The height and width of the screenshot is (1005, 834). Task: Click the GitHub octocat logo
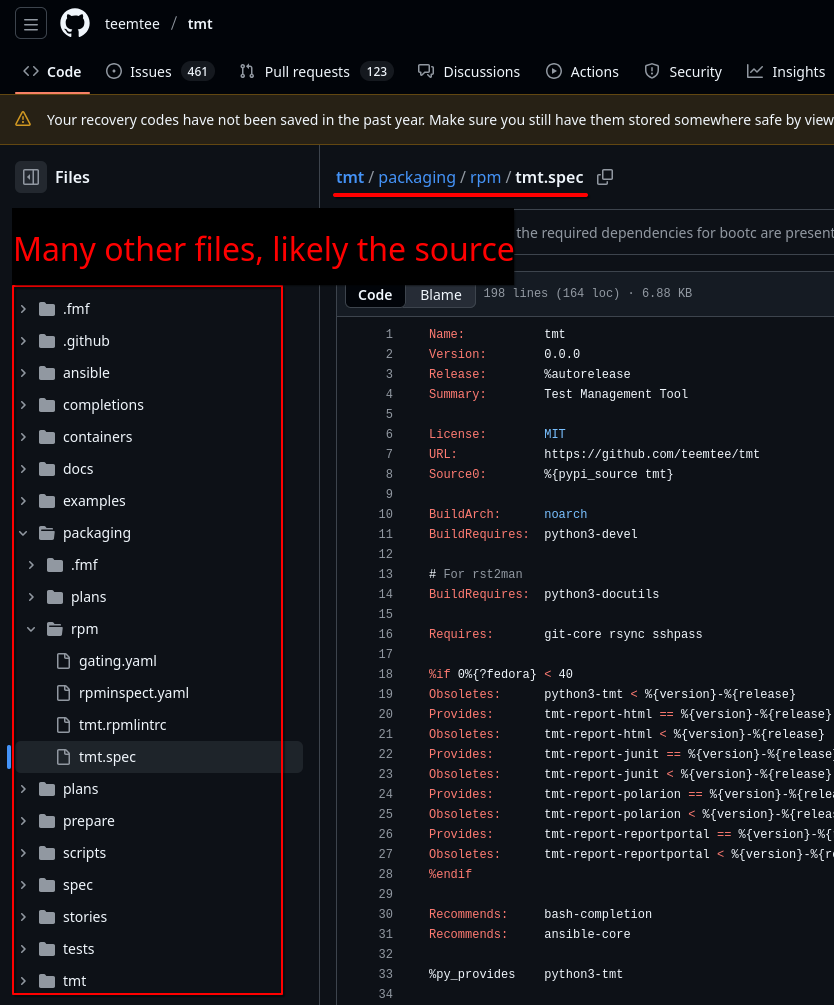[75, 24]
